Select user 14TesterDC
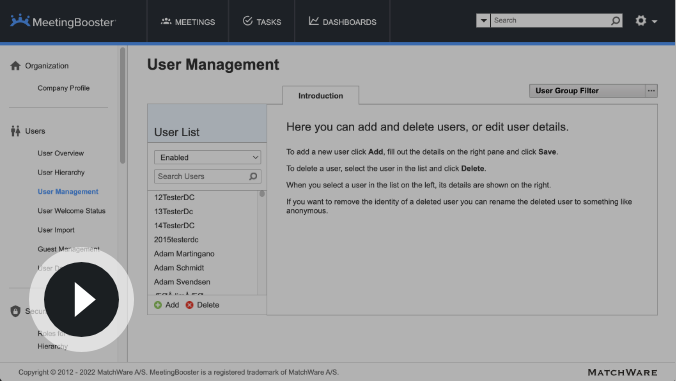Viewport: 676px width, 381px height. click(x=174, y=225)
